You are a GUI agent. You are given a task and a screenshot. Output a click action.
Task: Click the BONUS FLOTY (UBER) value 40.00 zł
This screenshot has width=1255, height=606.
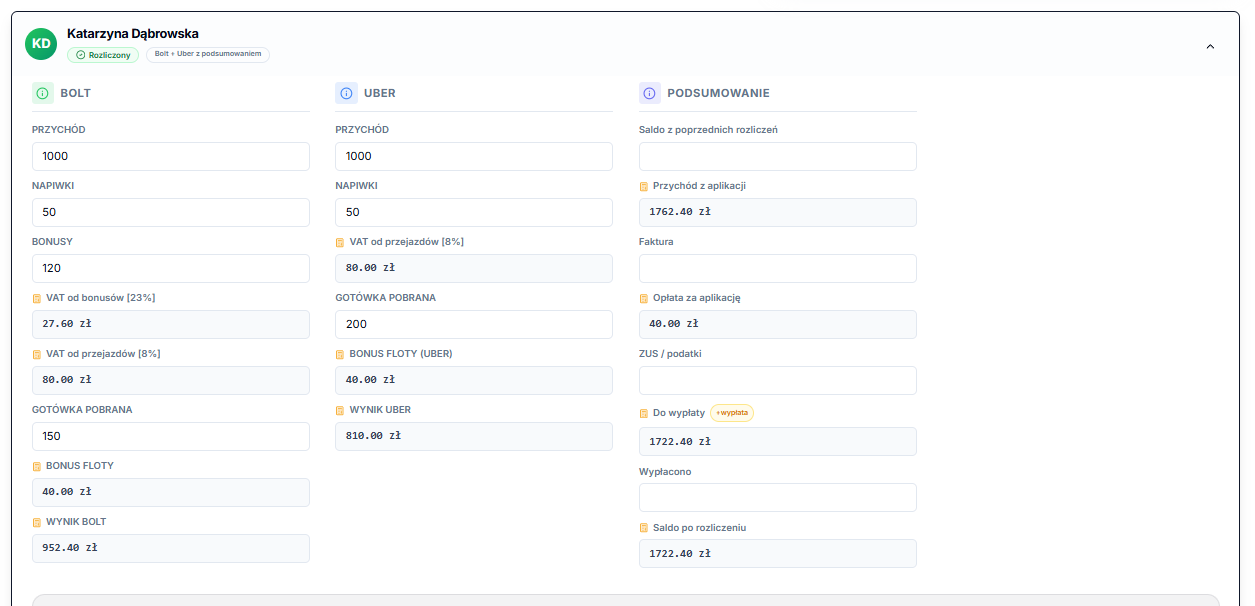[474, 380]
